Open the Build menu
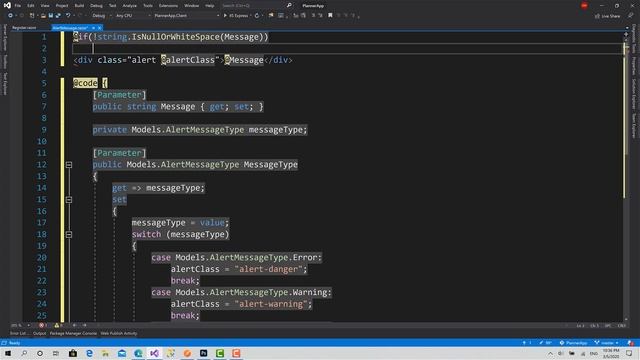Image resolution: width=640 pixels, height=360 pixels. (79, 6)
